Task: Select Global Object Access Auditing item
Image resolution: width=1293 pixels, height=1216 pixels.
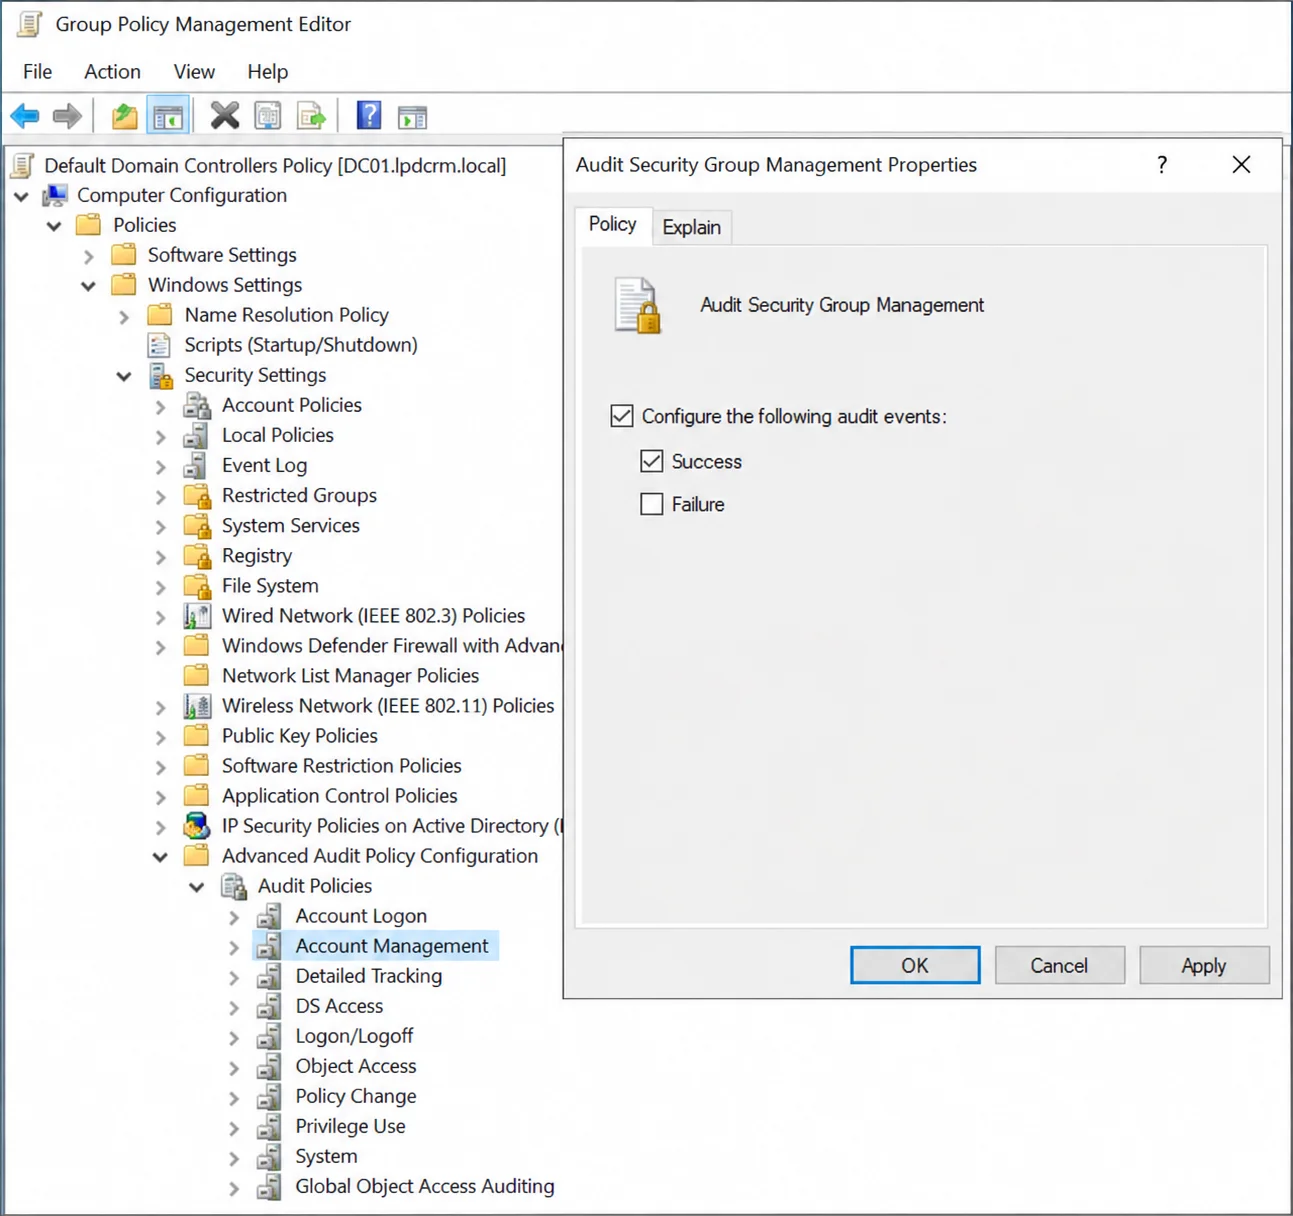Action: [425, 1186]
